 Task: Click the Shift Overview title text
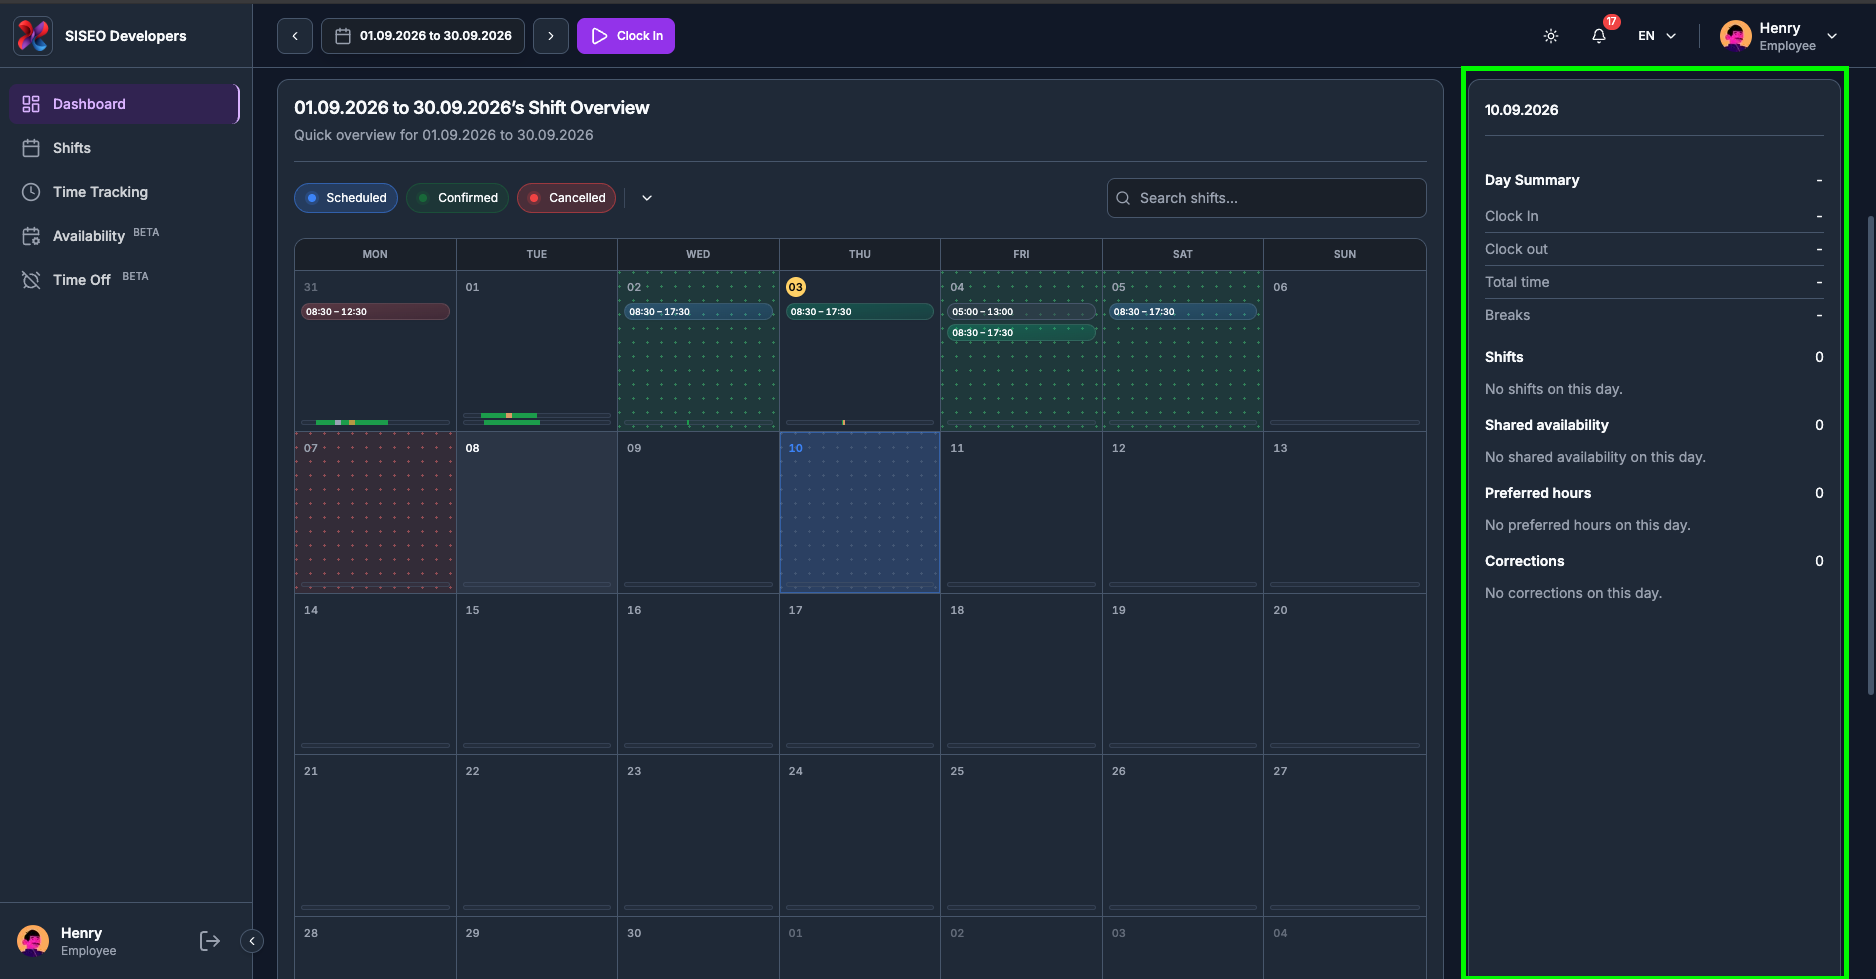click(472, 108)
